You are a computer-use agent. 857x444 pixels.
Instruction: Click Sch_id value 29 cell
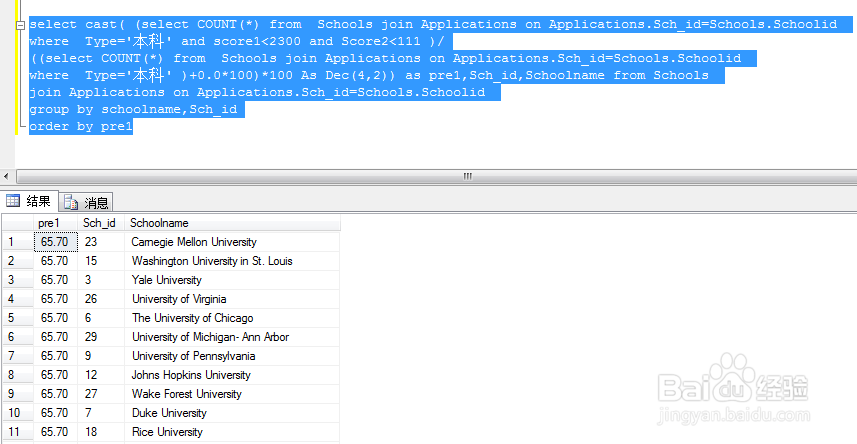(x=101, y=337)
